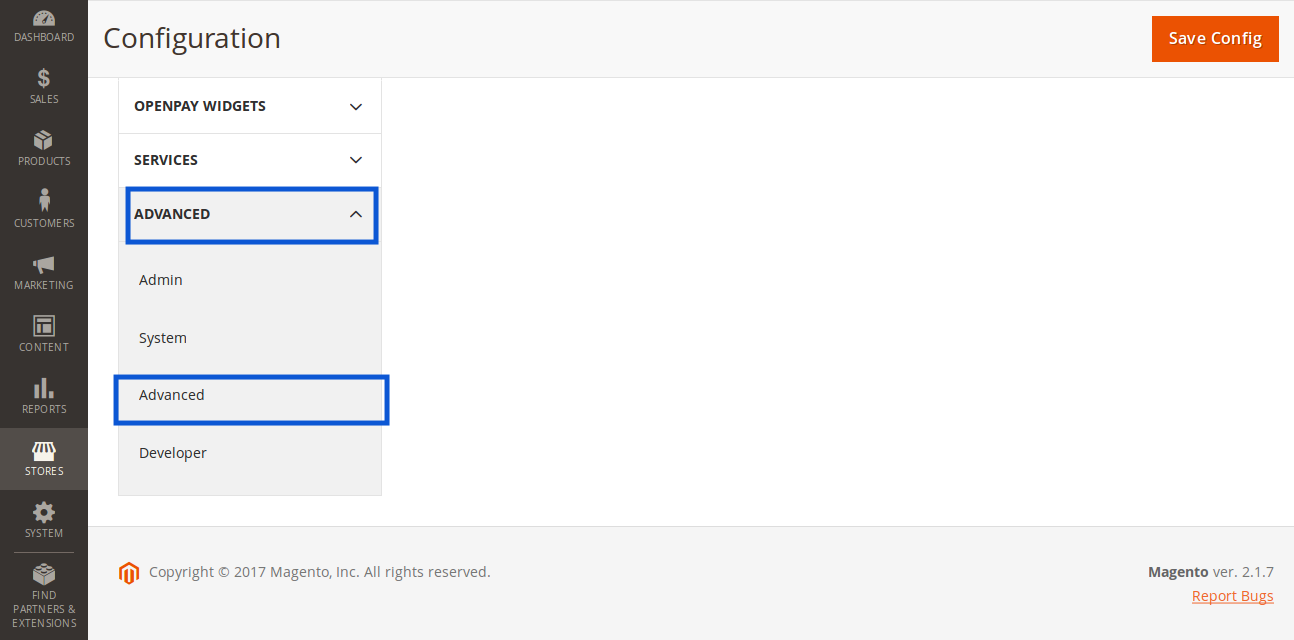The image size is (1294, 640).
Task: Open the Products box icon
Action: point(44,140)
